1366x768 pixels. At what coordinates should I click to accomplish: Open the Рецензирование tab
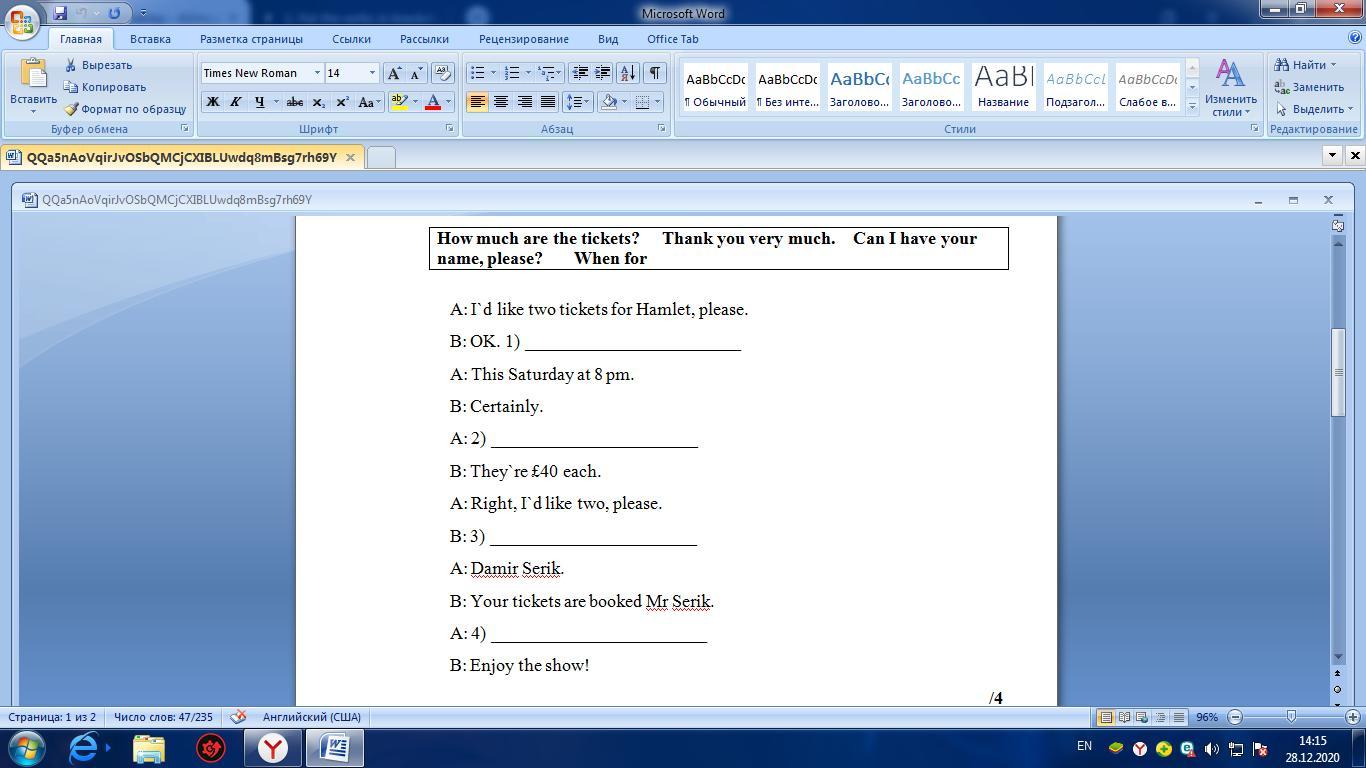coord(523,39)
